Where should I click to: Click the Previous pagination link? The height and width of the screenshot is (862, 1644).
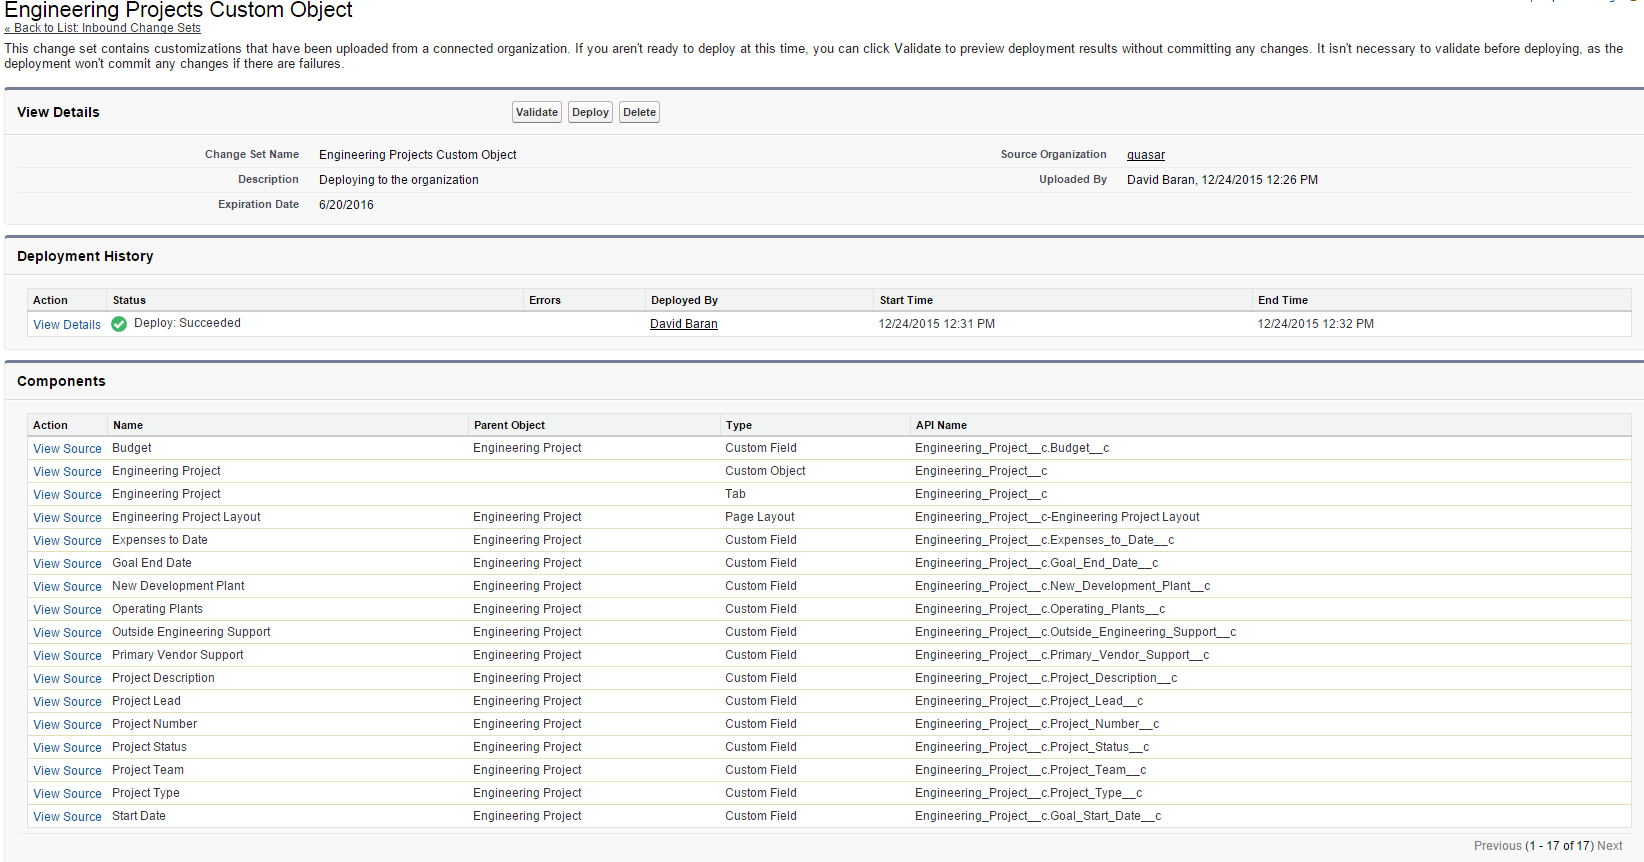pos(1497,846)
